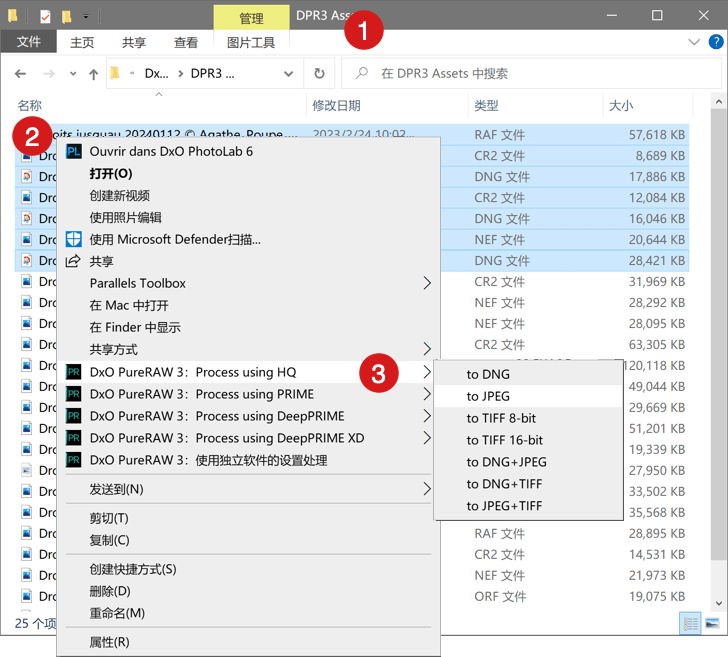Choose 剪切(T) in the context menu

tap(249, 518)
